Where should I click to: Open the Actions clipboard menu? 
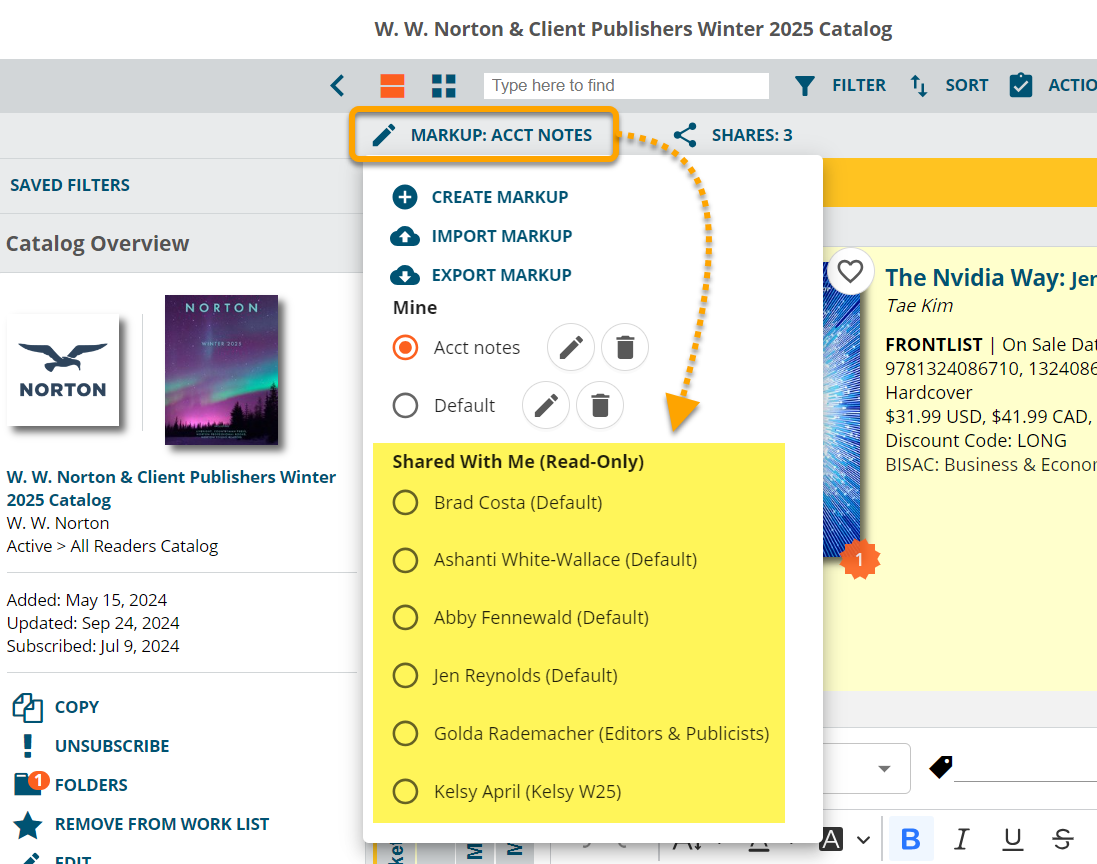1052,85
